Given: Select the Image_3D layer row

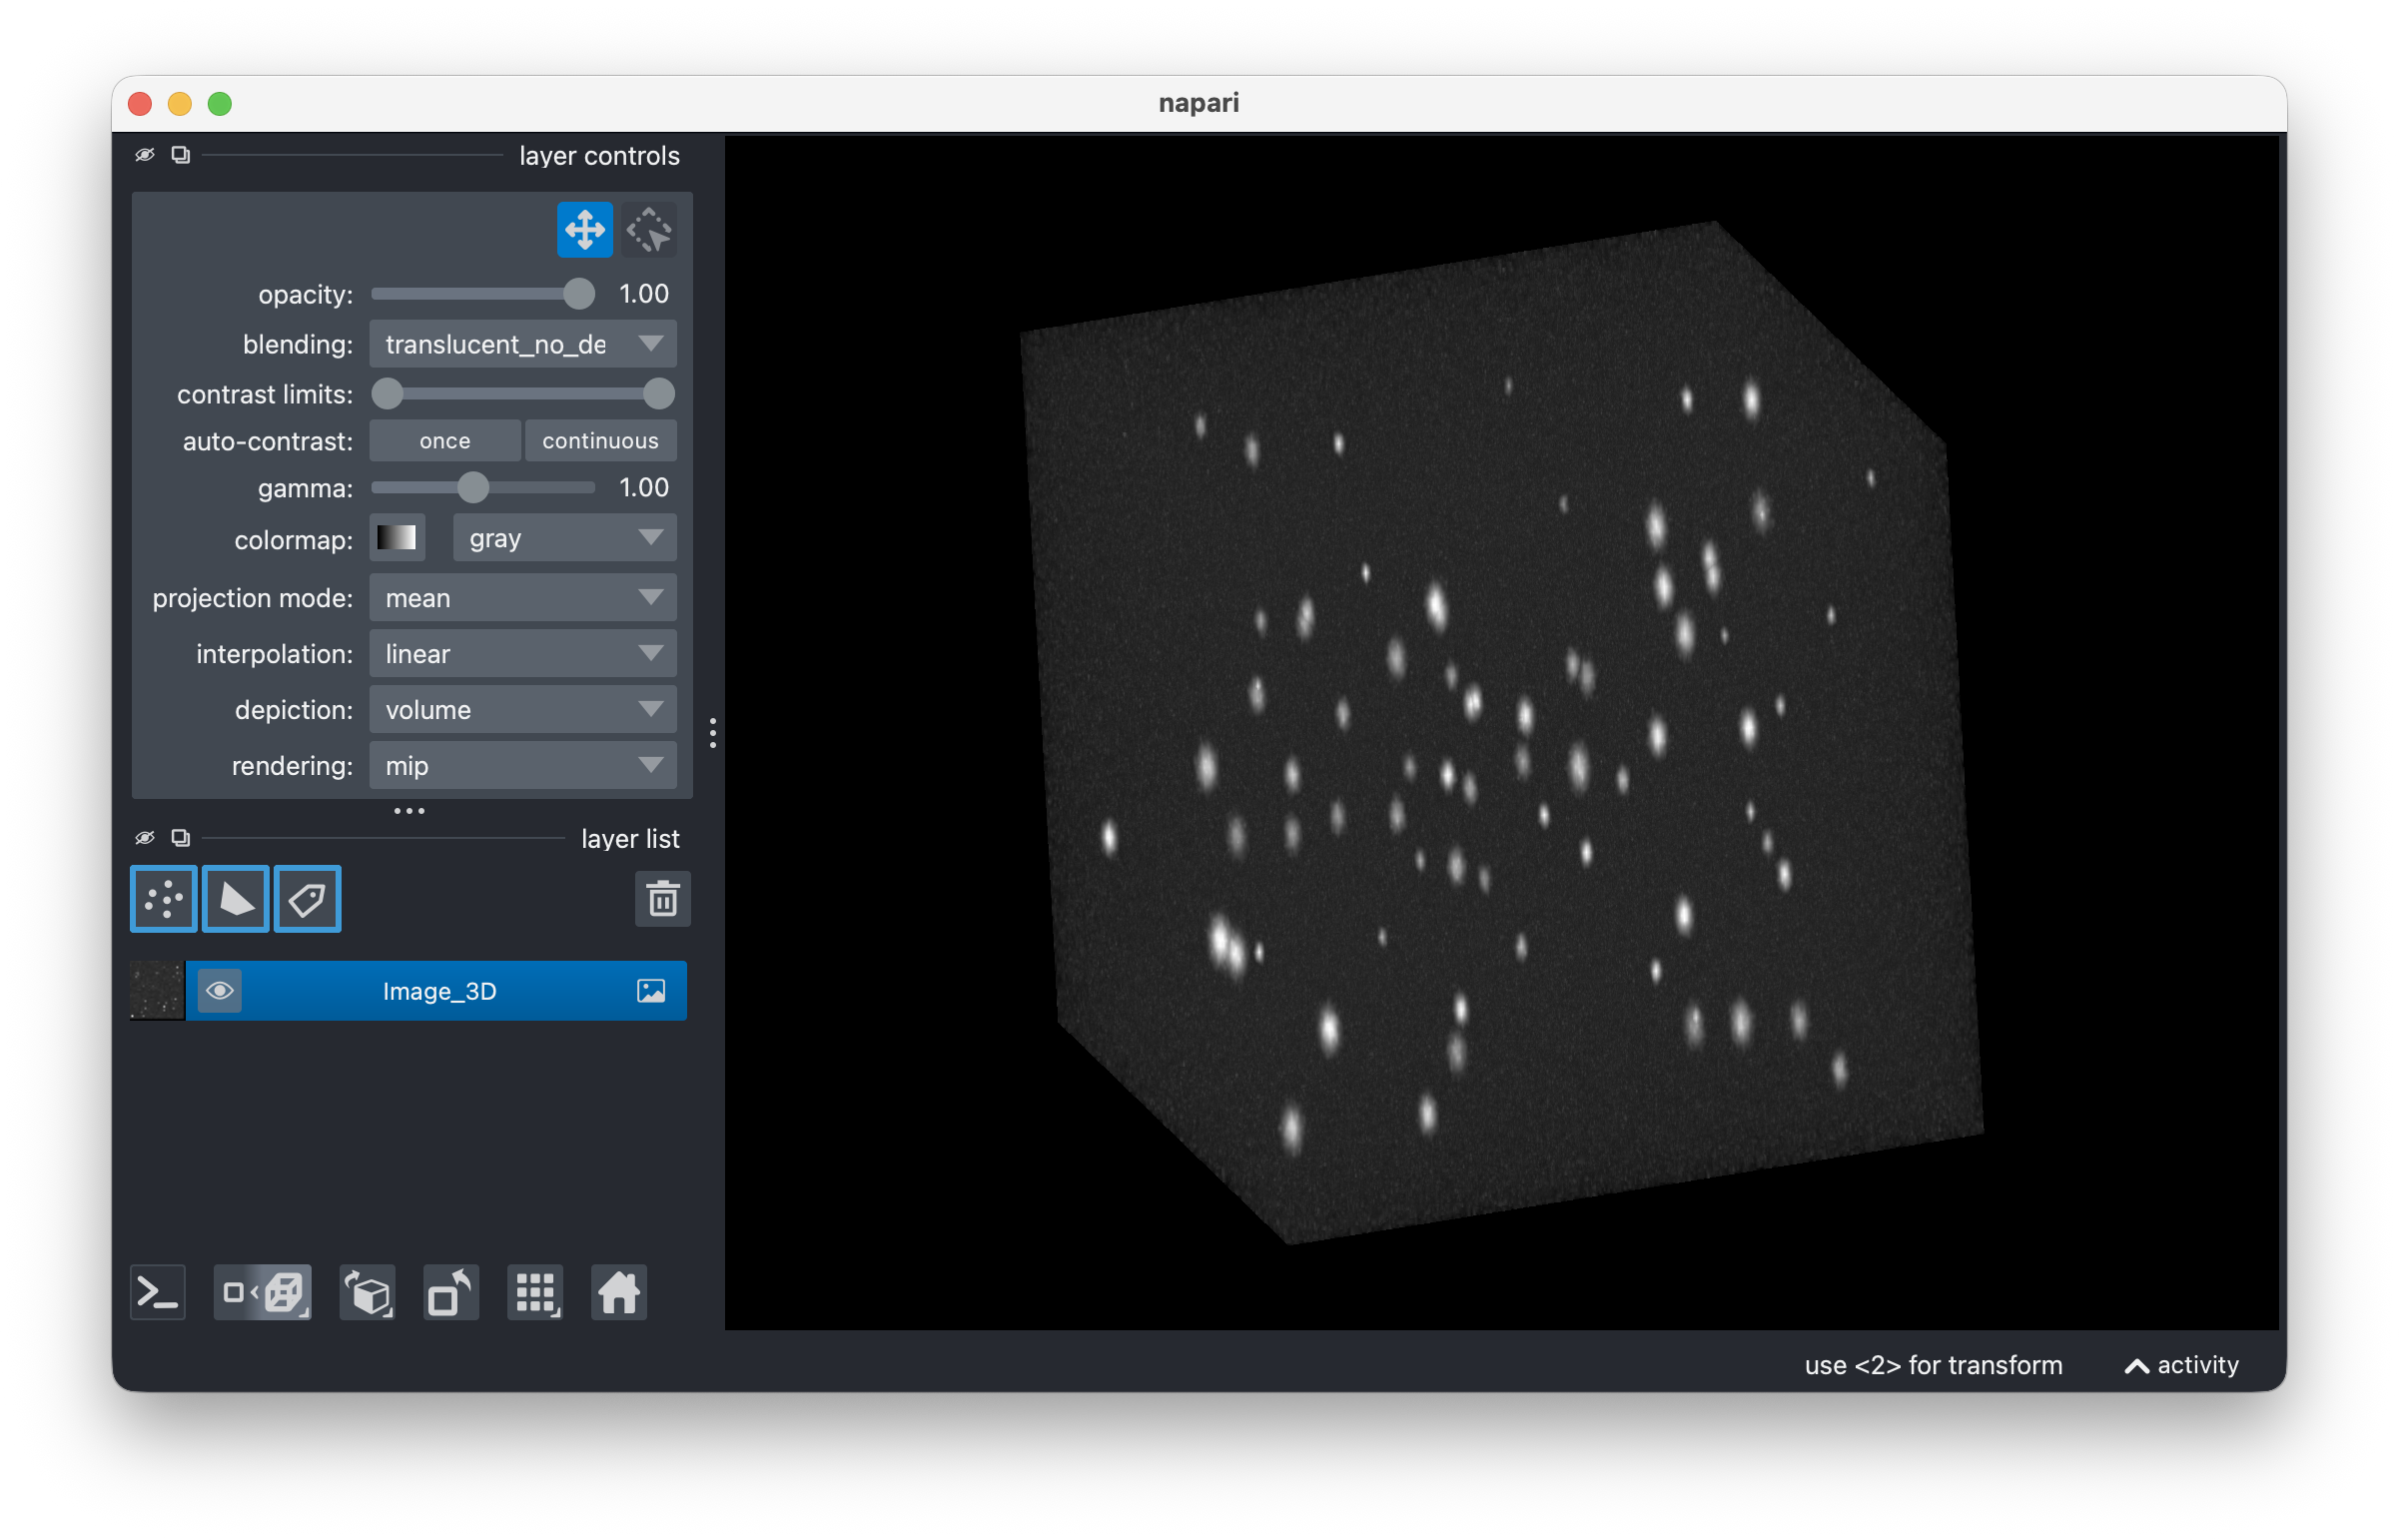Looking at the screenshot, I should pos(408,991).
